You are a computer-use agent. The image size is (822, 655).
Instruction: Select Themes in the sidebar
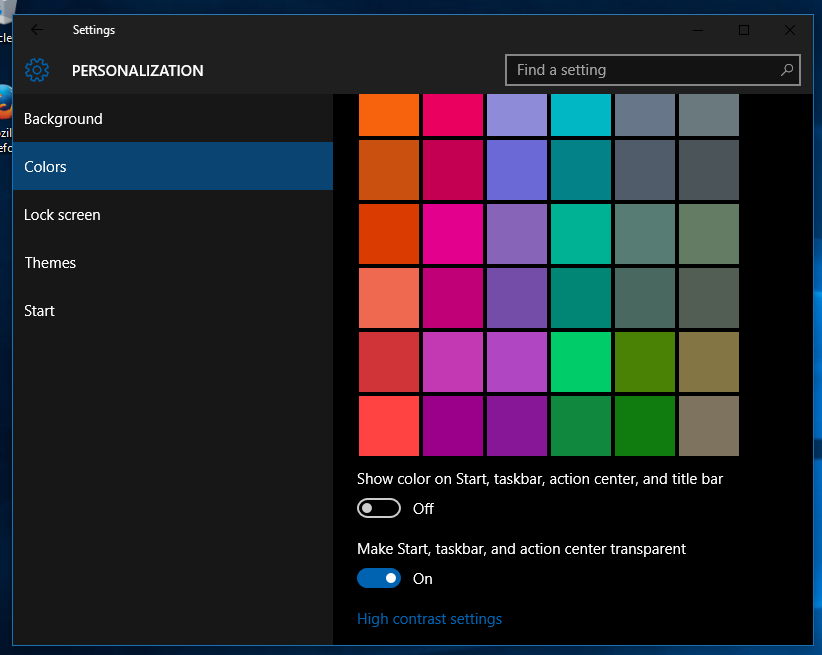(50, 262)
